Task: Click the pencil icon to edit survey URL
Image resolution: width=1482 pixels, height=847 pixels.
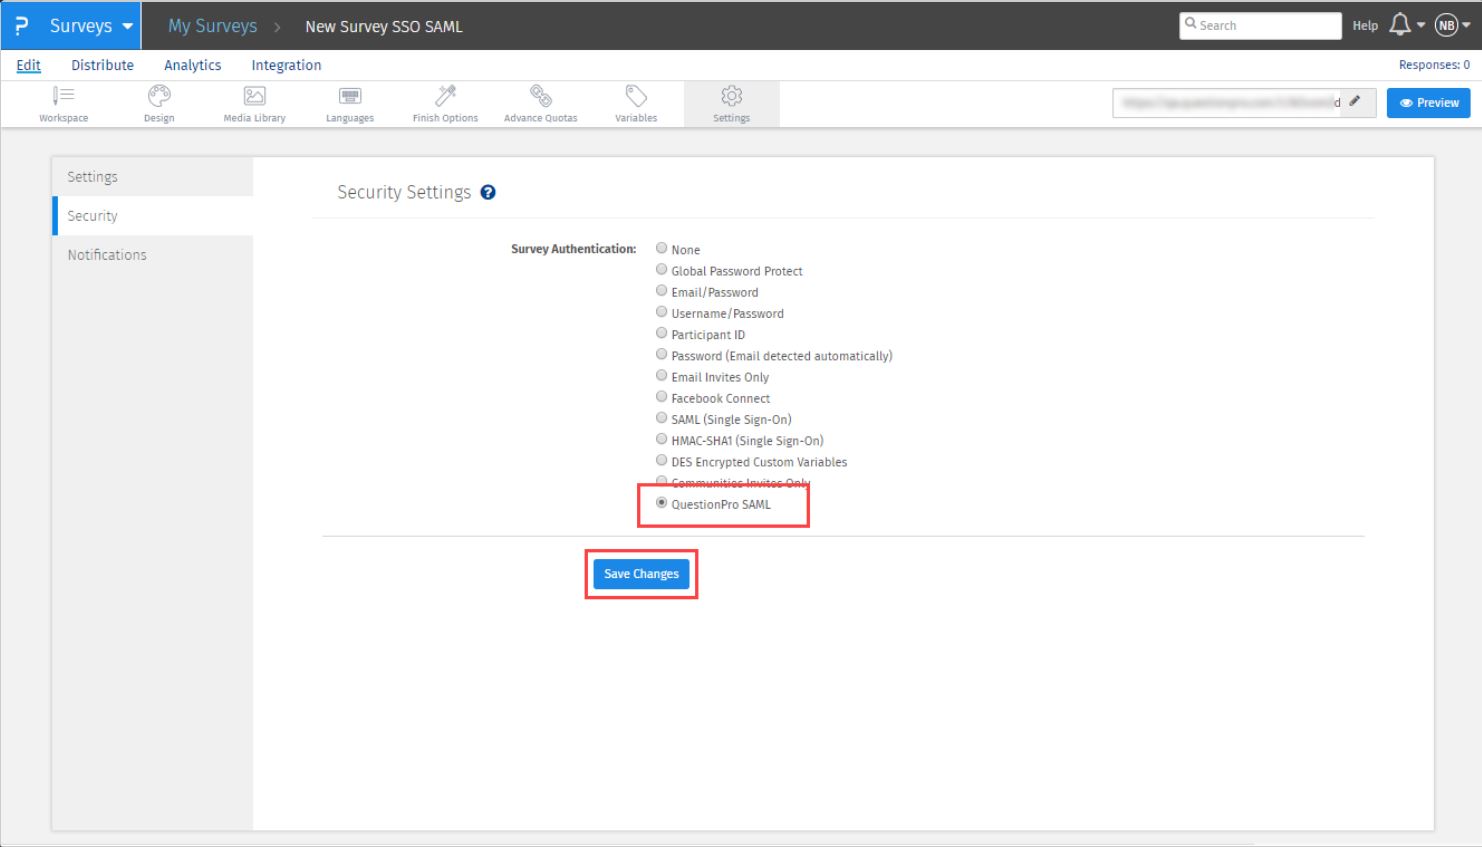Action: click(1355, 102)
